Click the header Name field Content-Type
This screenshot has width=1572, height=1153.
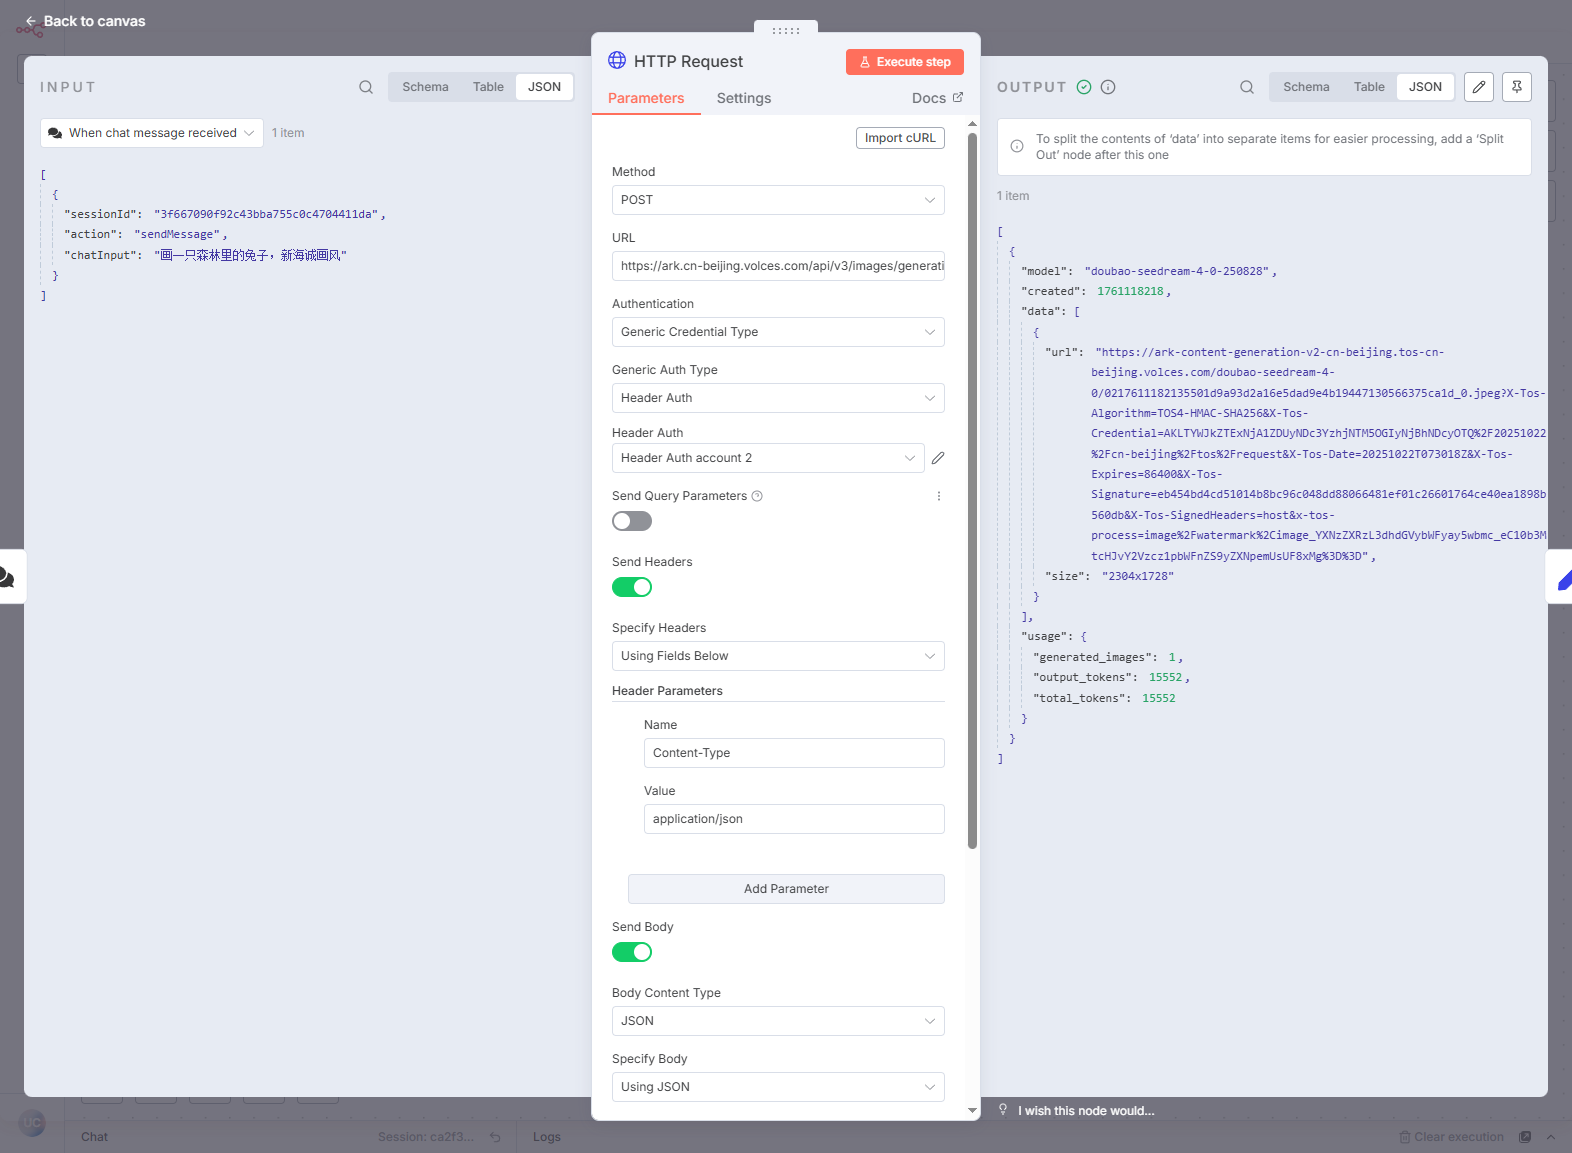[x=794, y=753]
